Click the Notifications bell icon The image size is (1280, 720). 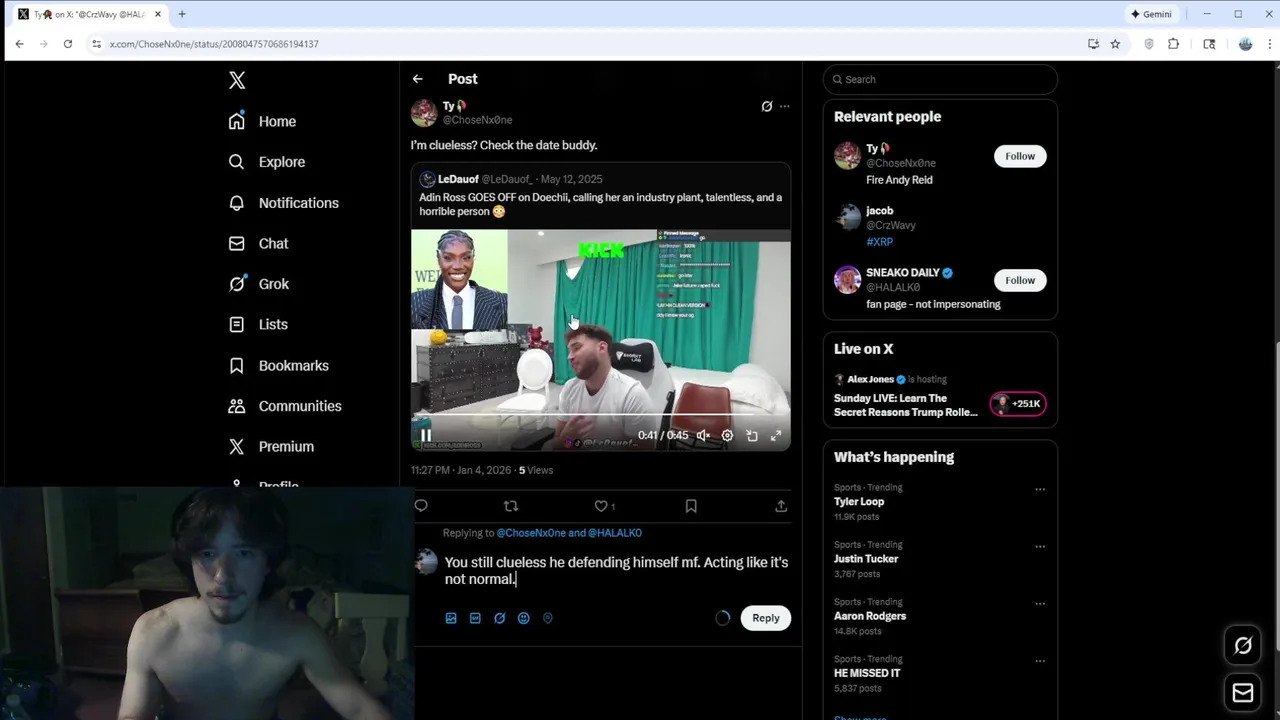pyautogui.click(x=236, y=203)
